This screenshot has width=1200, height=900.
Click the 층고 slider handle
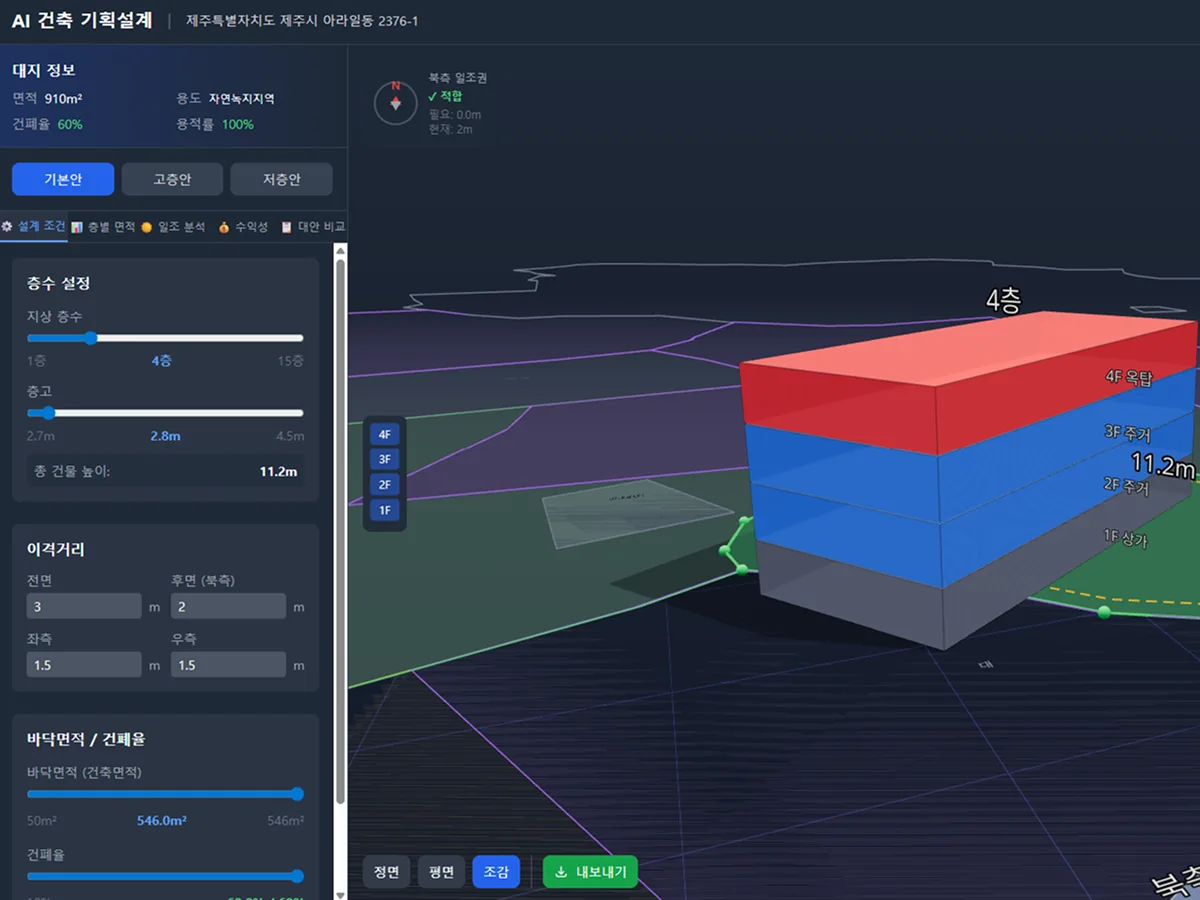pyautogui.click(x=48, y=412)
